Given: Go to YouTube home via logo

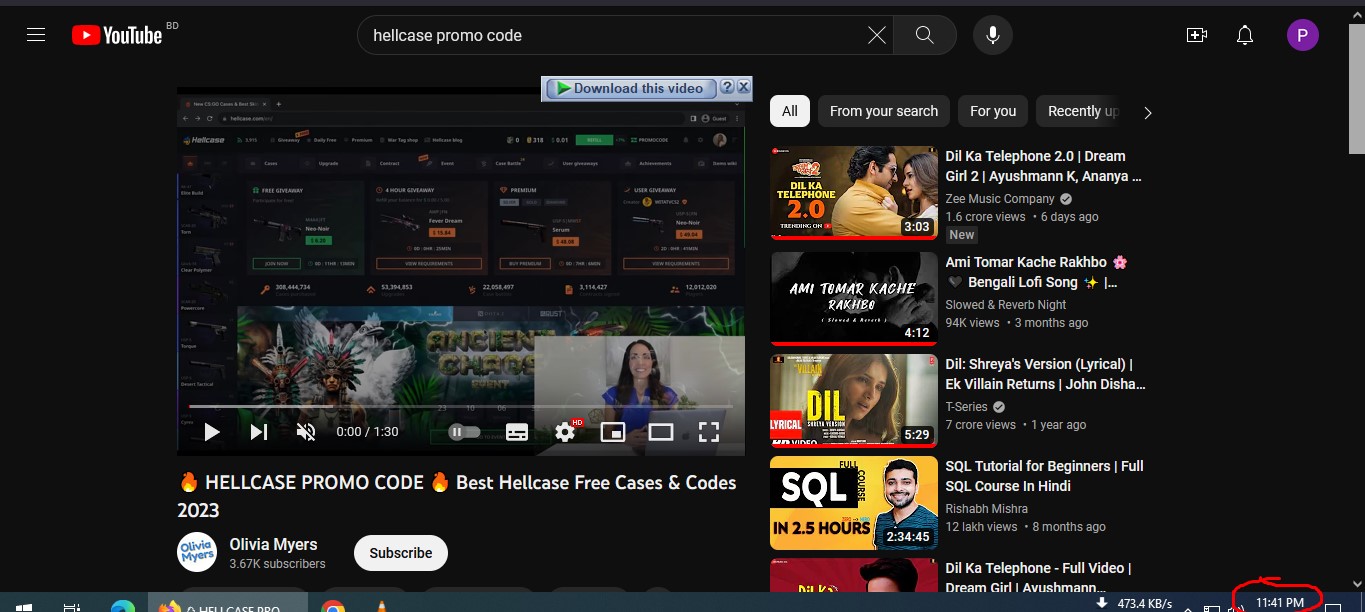Looking at the screenshot, I should click(117, 35).
